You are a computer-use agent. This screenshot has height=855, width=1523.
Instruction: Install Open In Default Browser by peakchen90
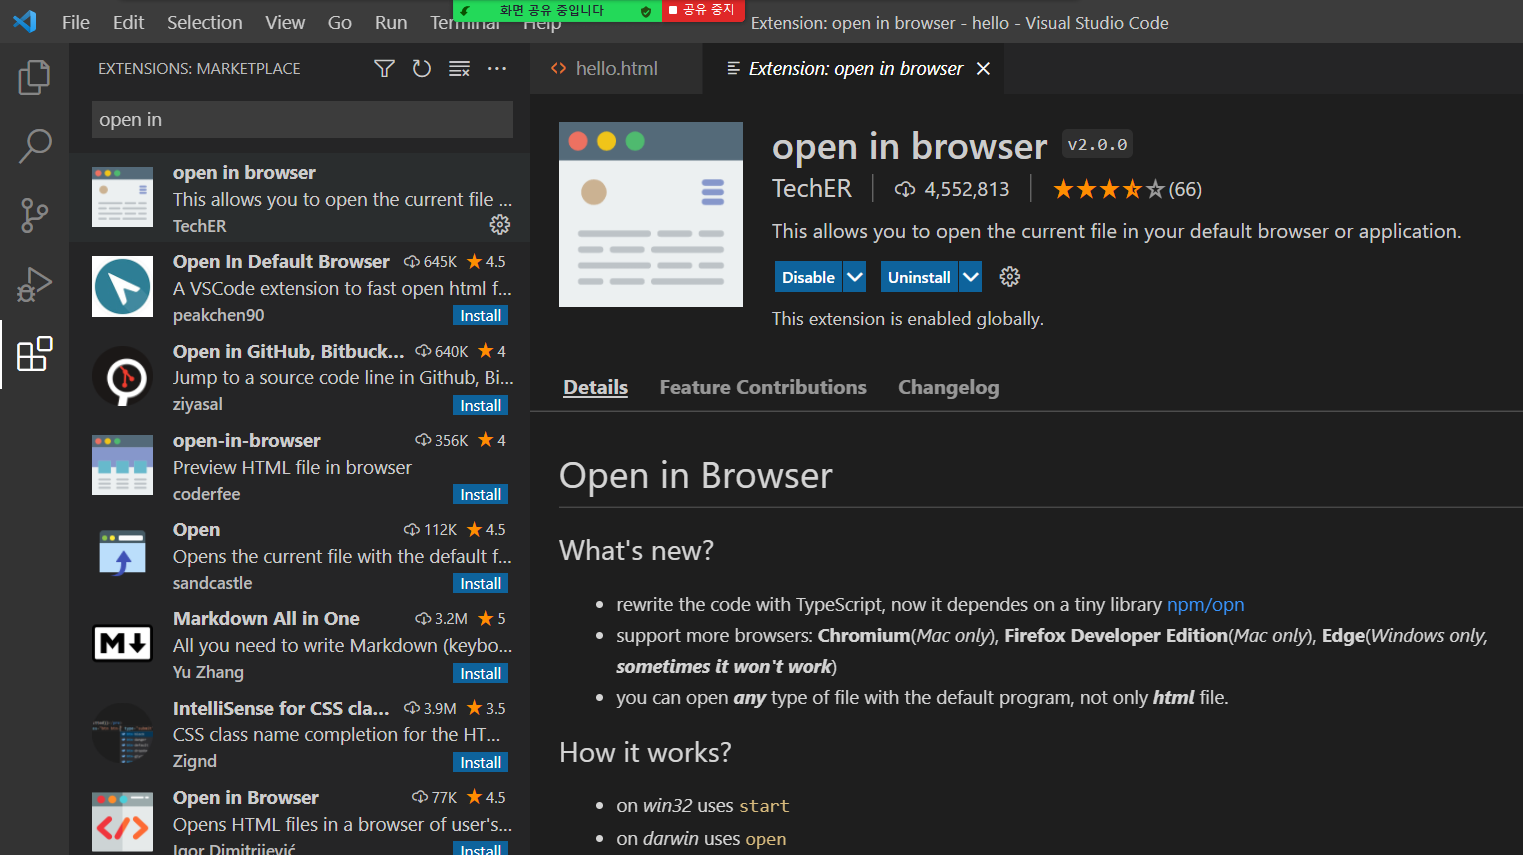(x=481, y=315)
